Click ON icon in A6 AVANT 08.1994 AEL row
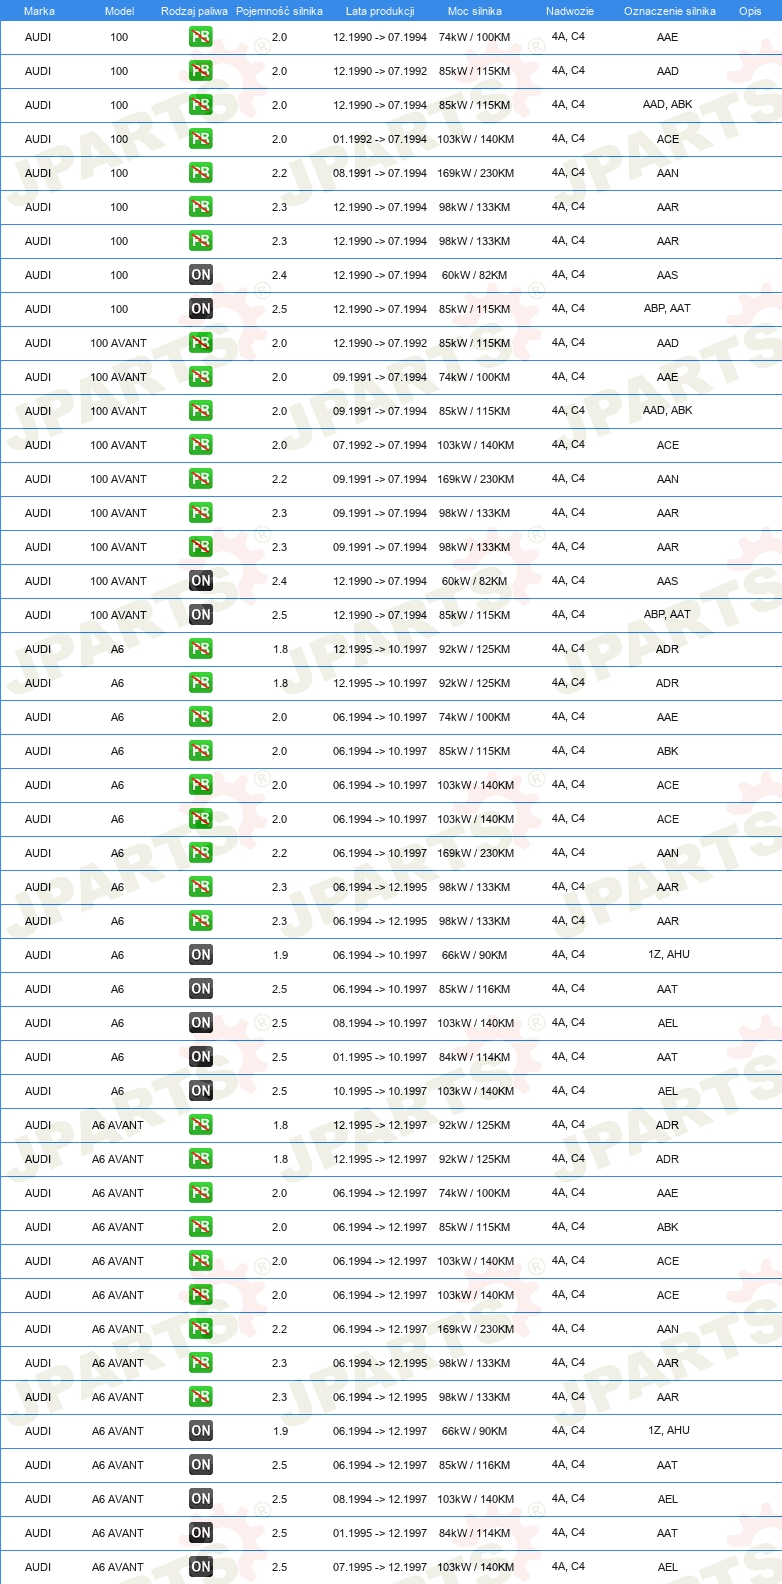 tap(201, 1499)
